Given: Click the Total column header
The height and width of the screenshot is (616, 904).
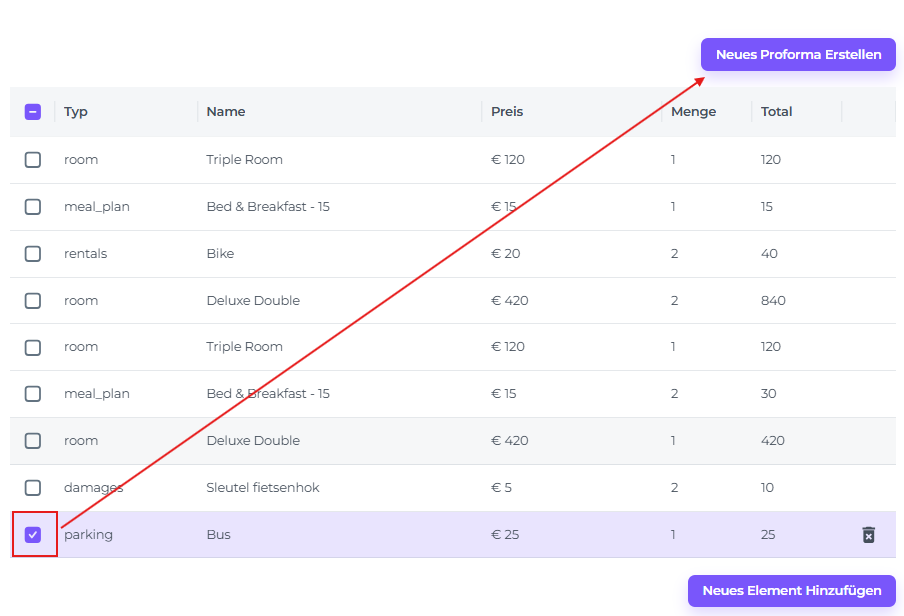Looking at the screenshot, I should (x=776, y=112).
